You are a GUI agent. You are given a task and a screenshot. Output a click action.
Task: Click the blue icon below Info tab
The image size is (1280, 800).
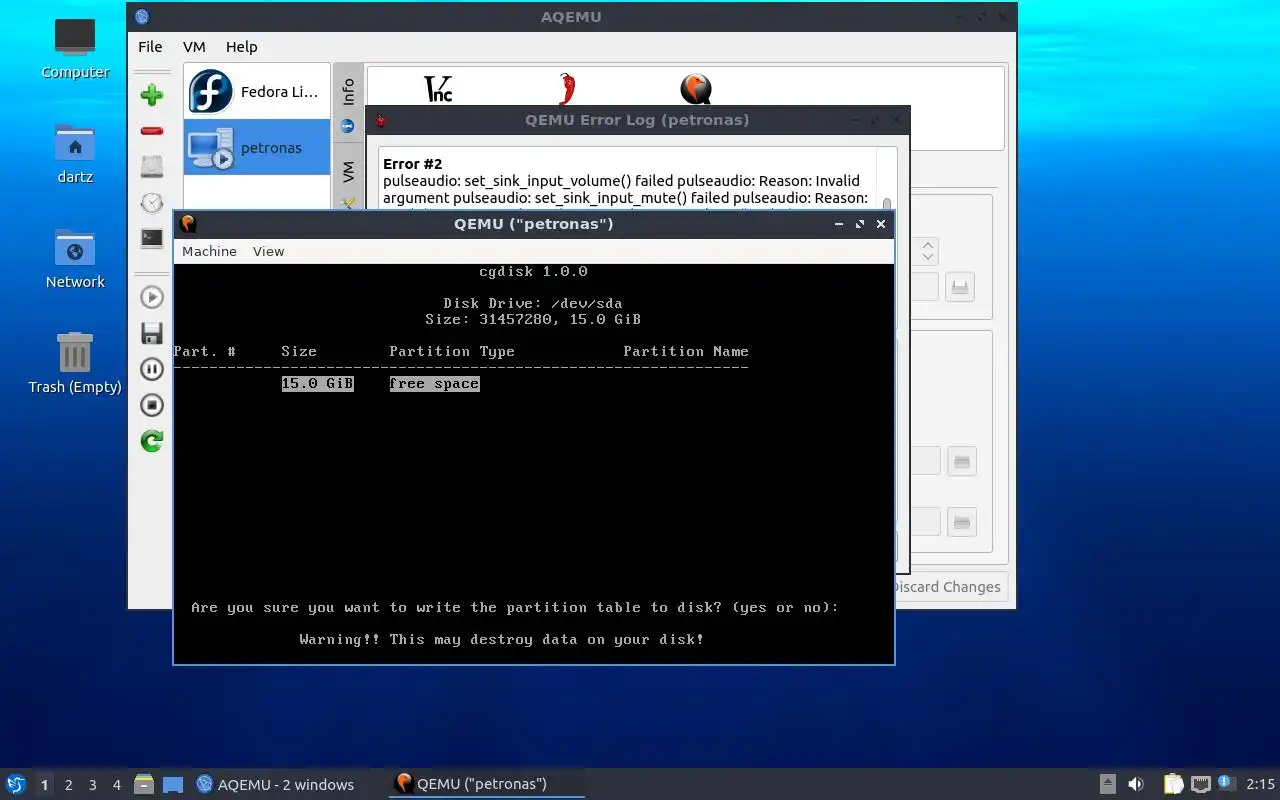click(x=348, y=126)
